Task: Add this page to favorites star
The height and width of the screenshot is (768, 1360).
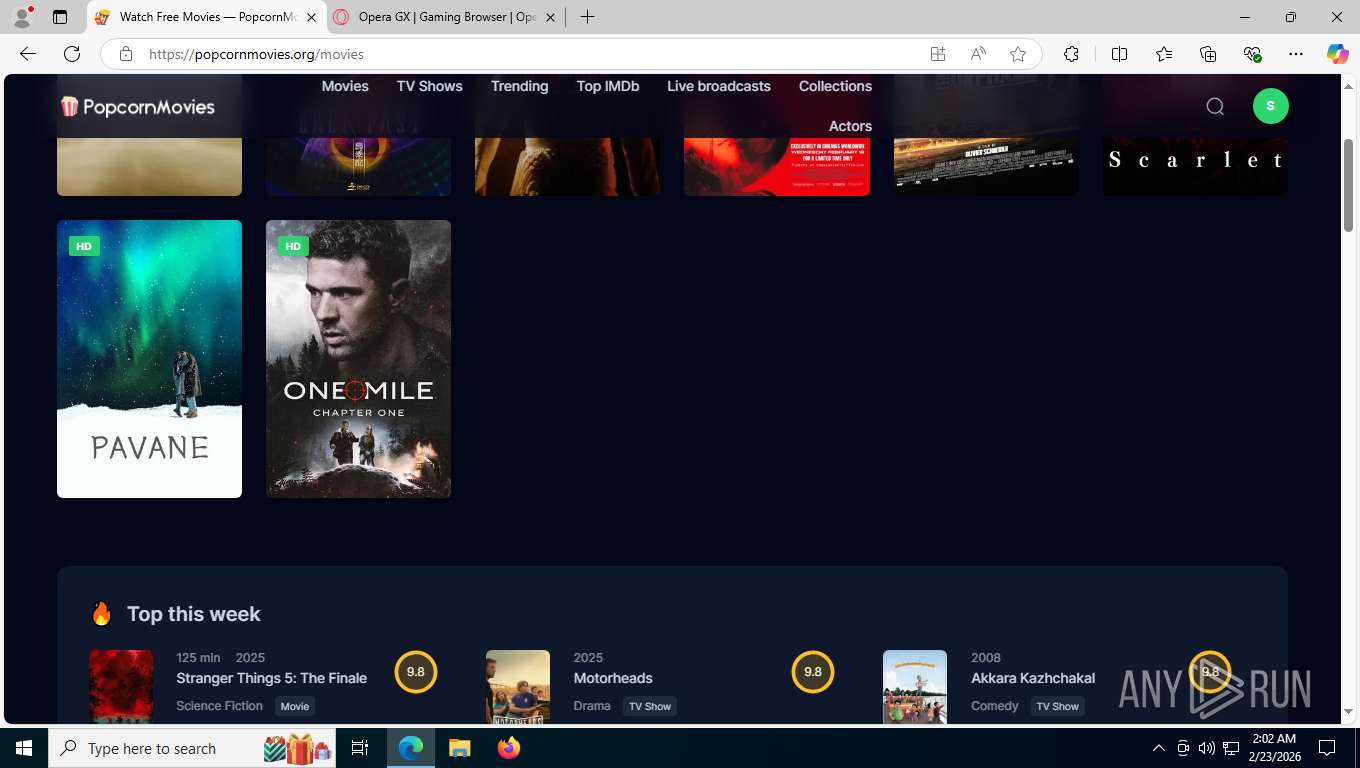Action: (1018, 54)
